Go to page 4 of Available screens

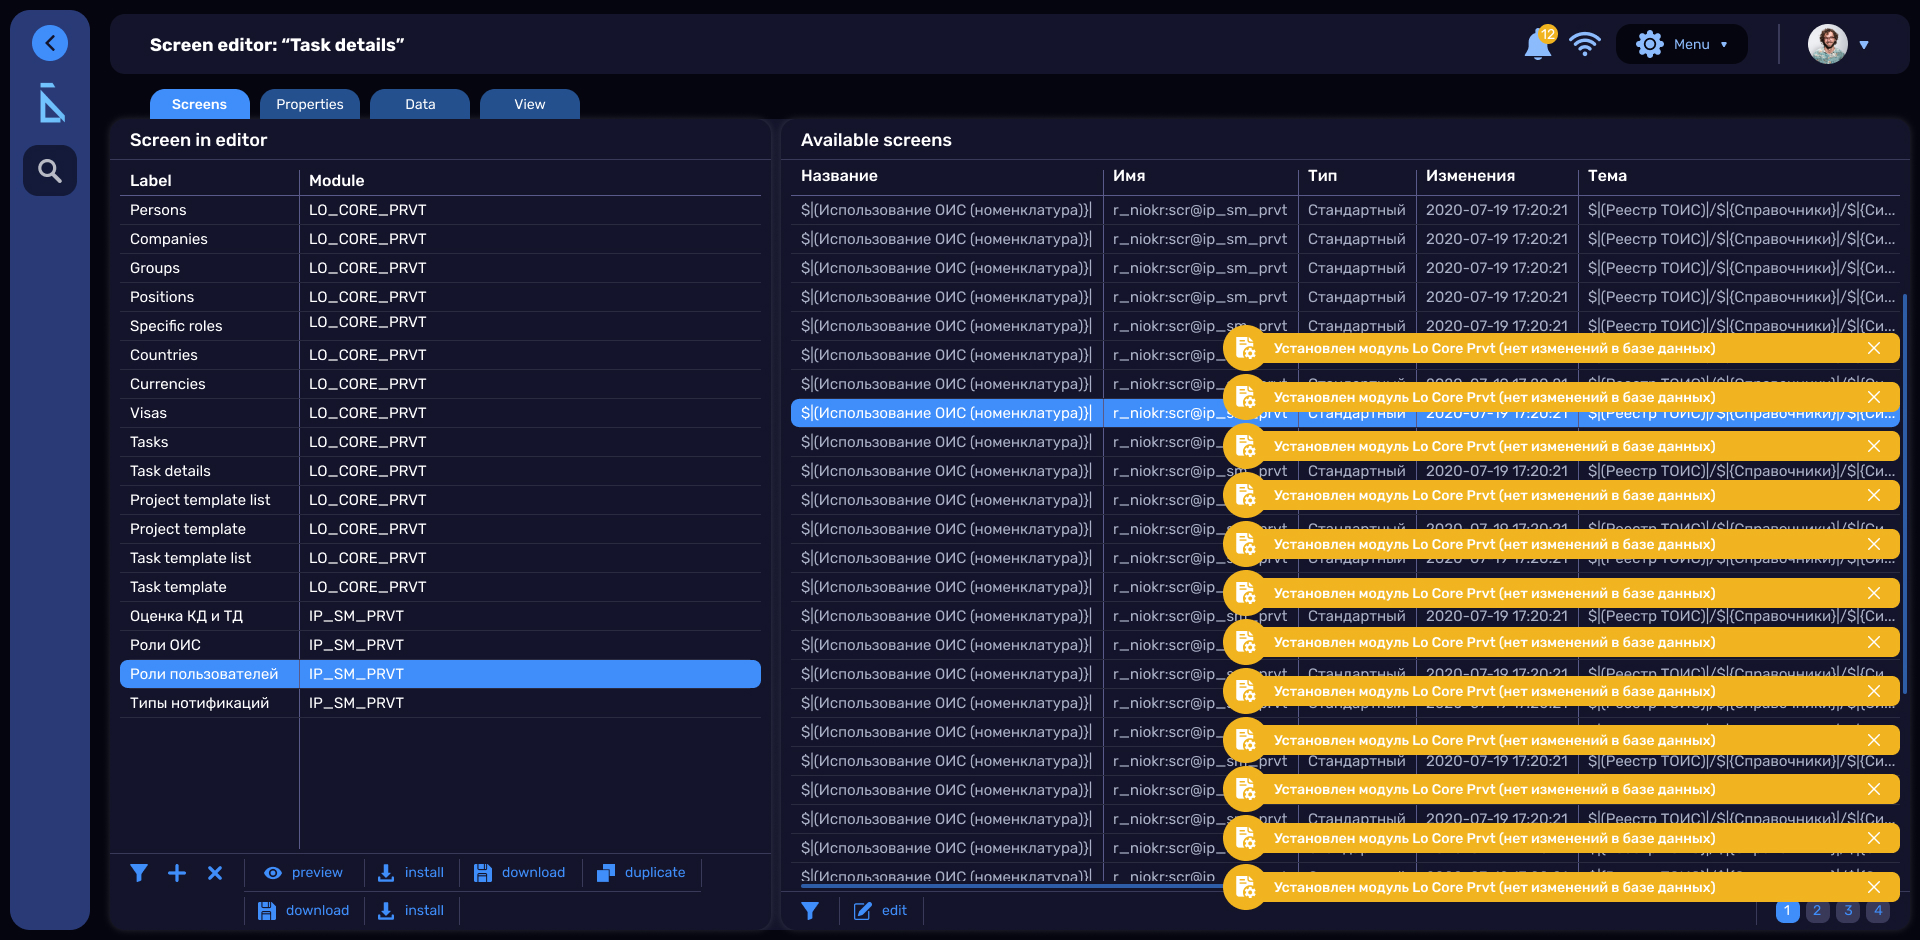[1879, 911]
